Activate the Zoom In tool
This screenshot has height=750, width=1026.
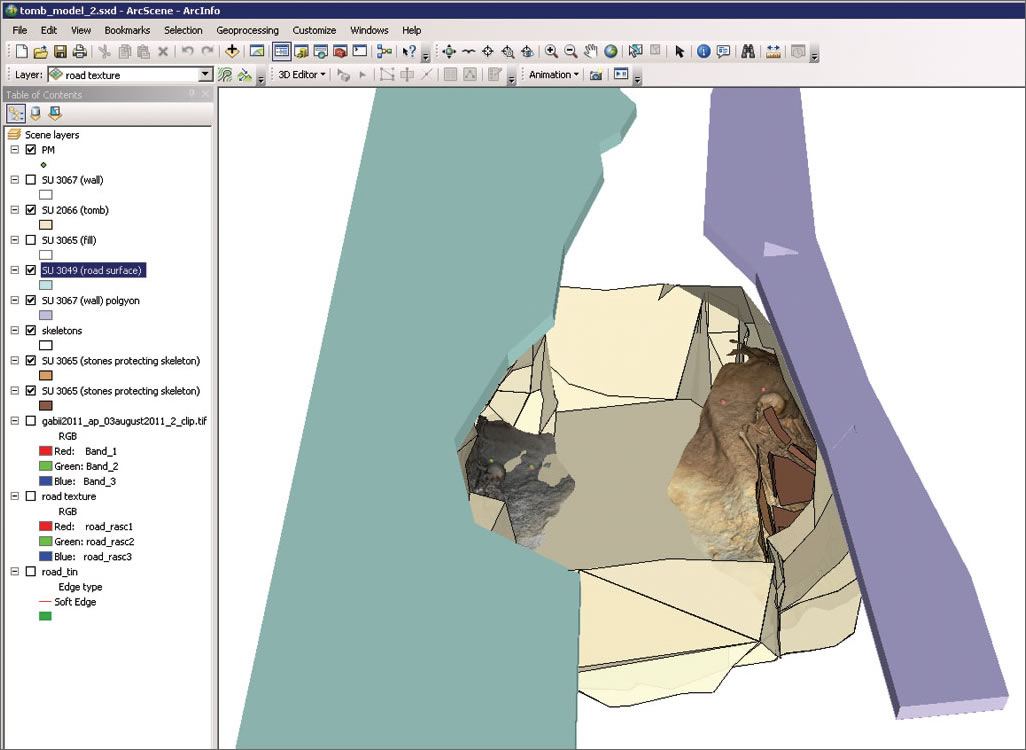click(x=551, y=51)
